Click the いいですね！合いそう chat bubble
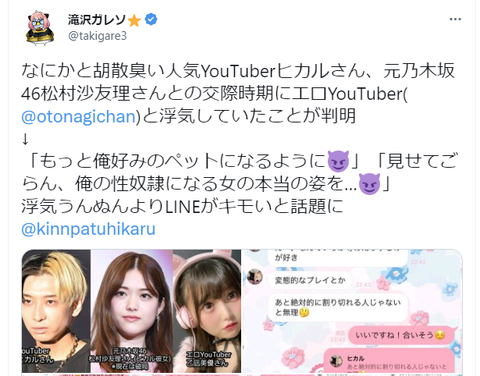Screen dimensions: 480x376 (401, 335)
